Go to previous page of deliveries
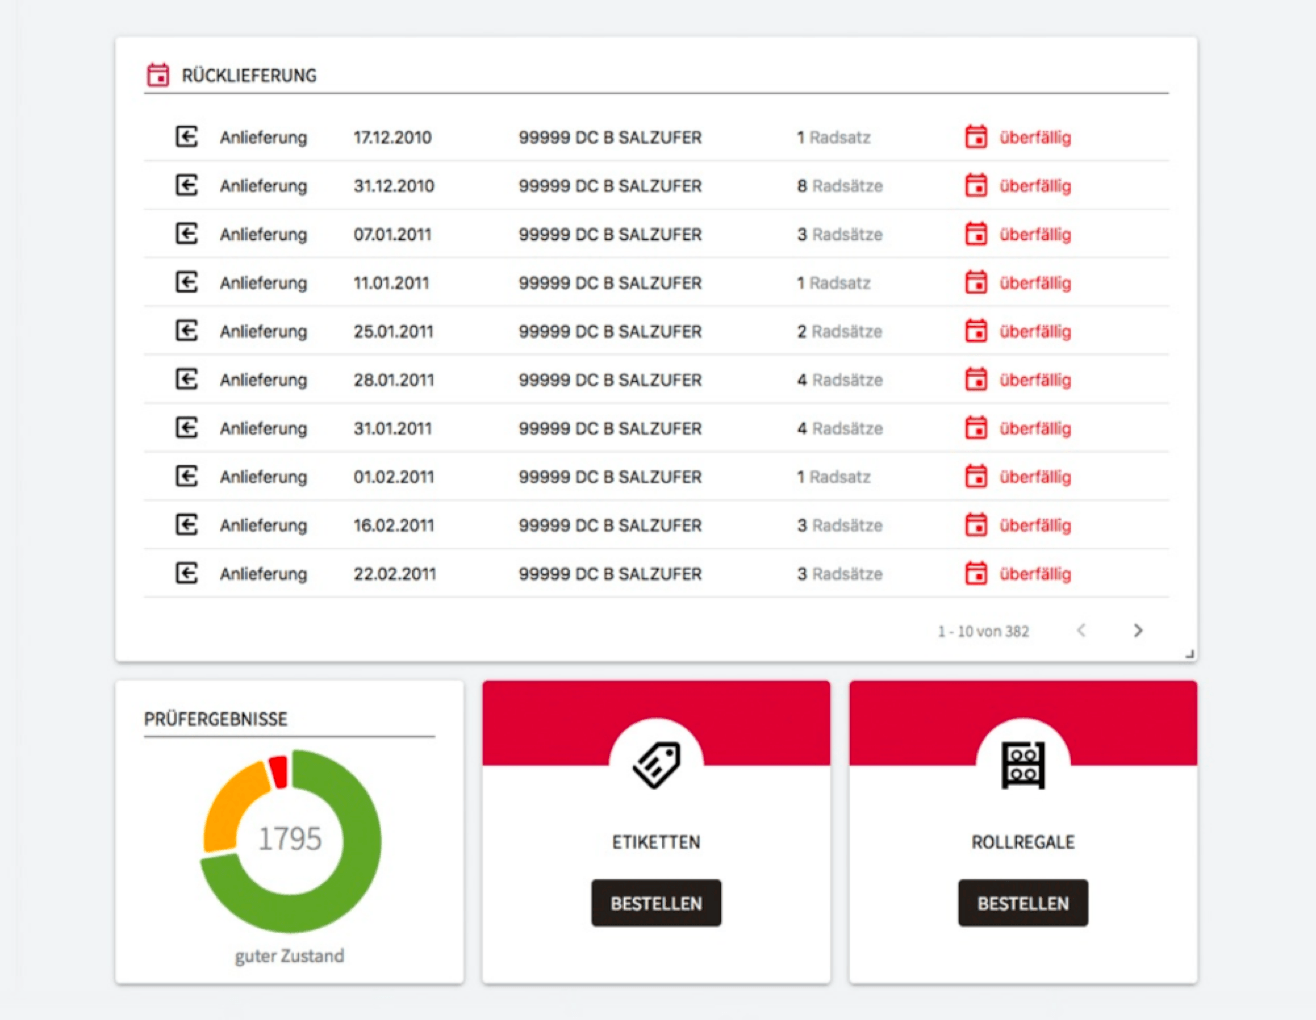Screen dimensions: 1316x1020 (x=1081, y=630)
